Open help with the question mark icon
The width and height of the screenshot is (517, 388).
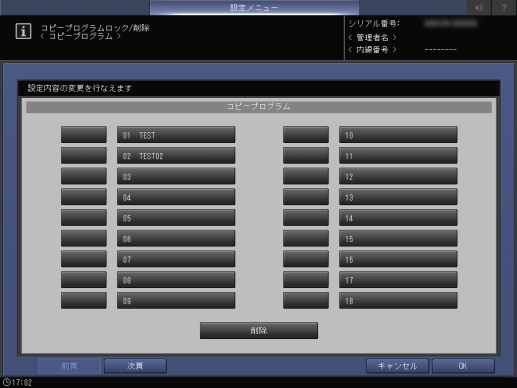point(504,7)
